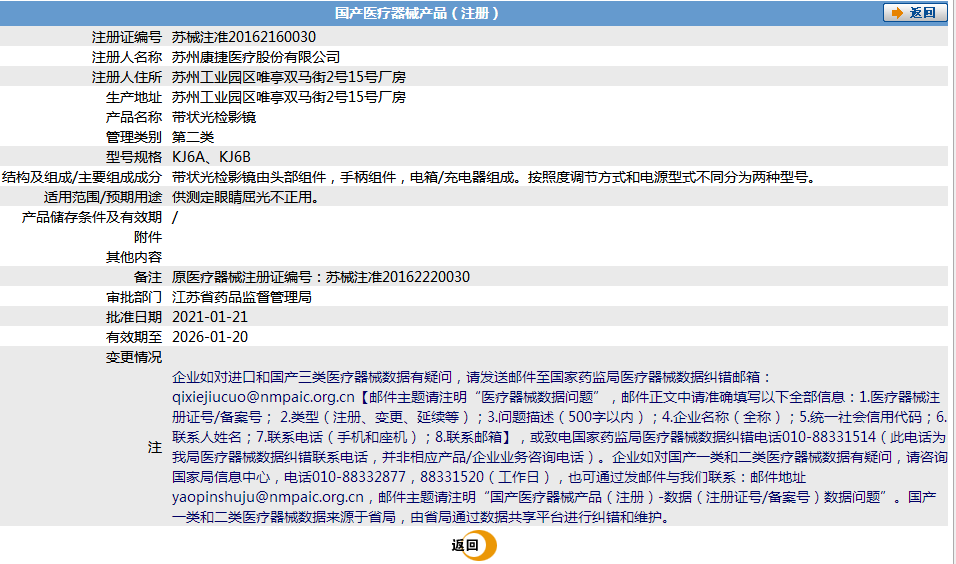Click the 有效期至 field label

(x=134, y=337)
